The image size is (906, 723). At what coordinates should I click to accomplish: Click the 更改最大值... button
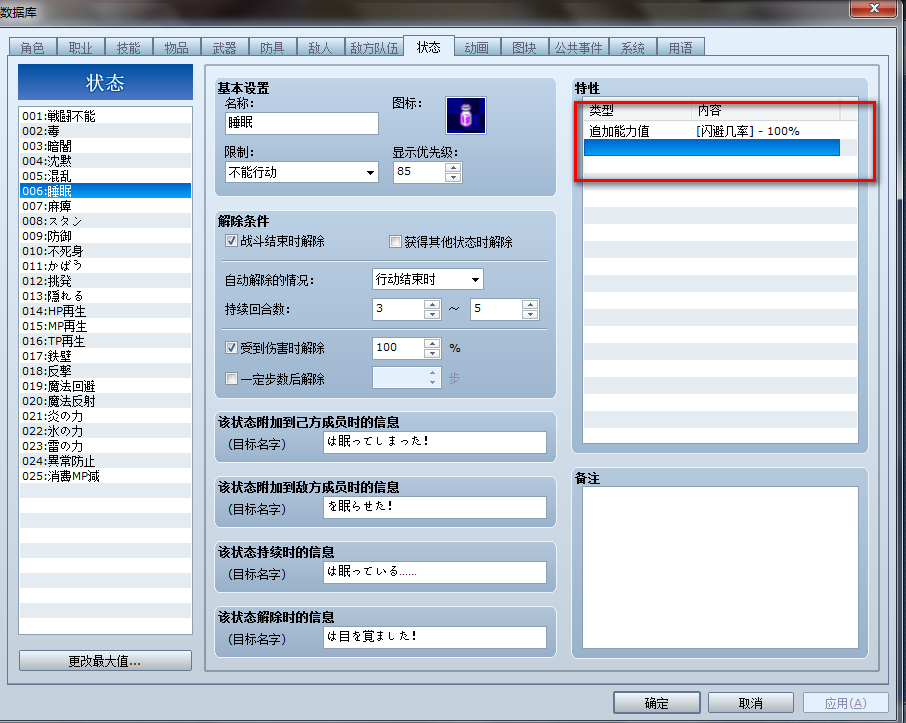coord(105,661)
